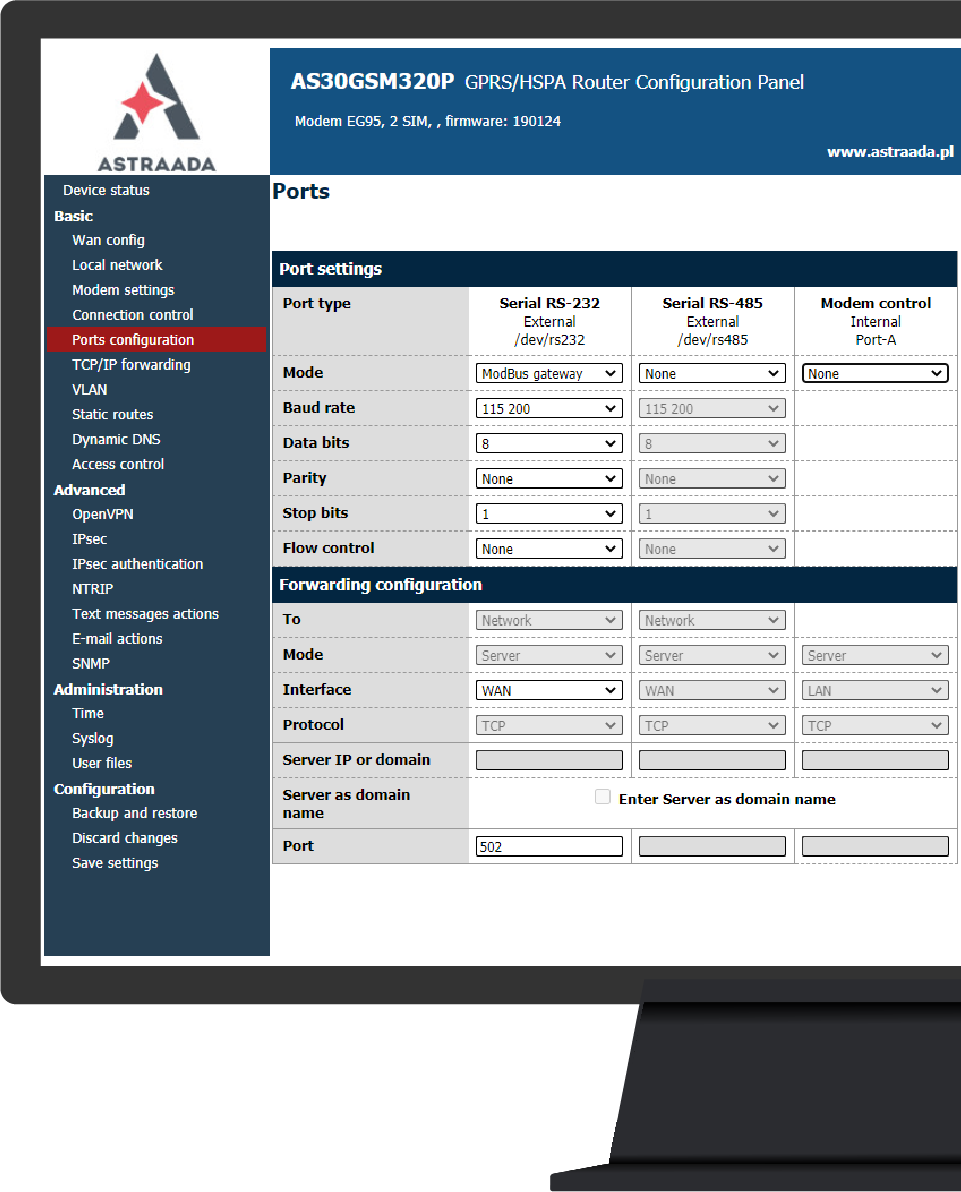Open the www.astraada.pl website link
This screenshot has width=961, height=1192.
[x=889, y=152]
